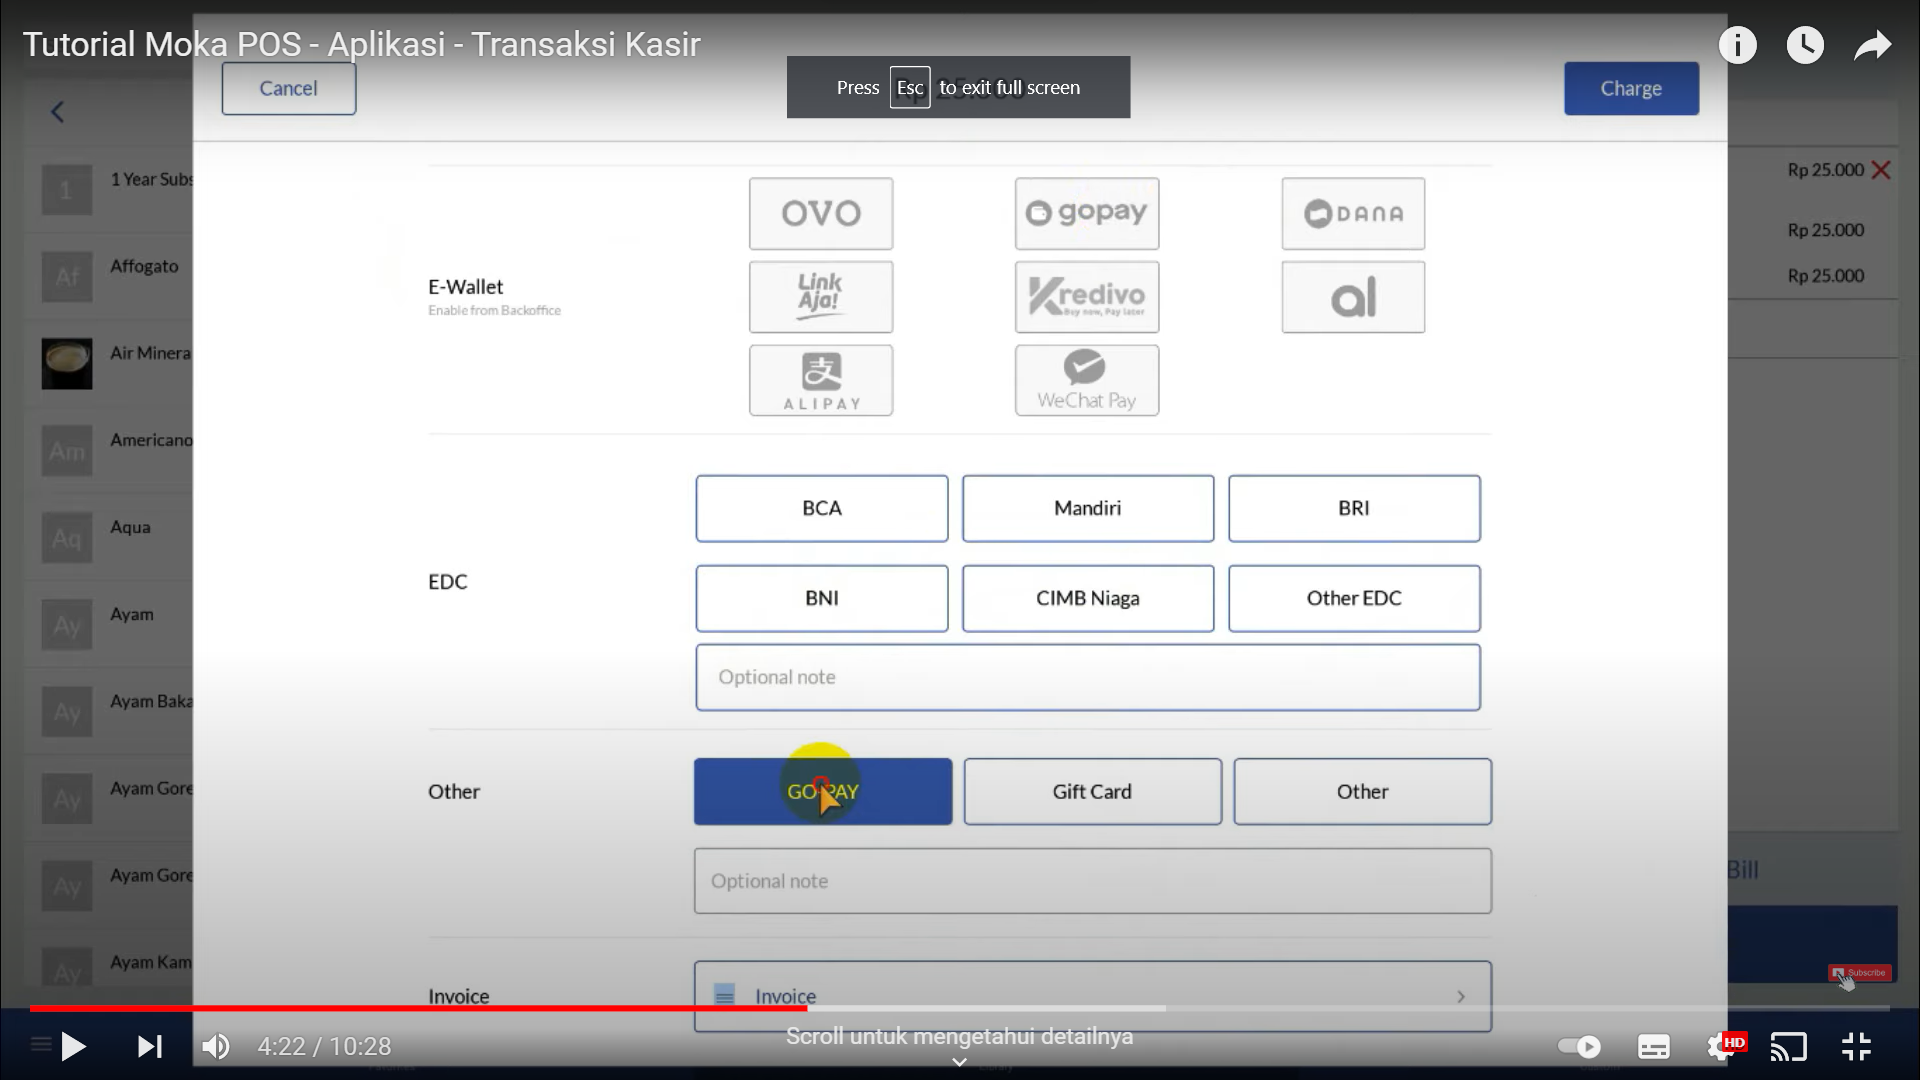Select the GO-PAY other payment button

pyautogui.click(x=823, y=791)
